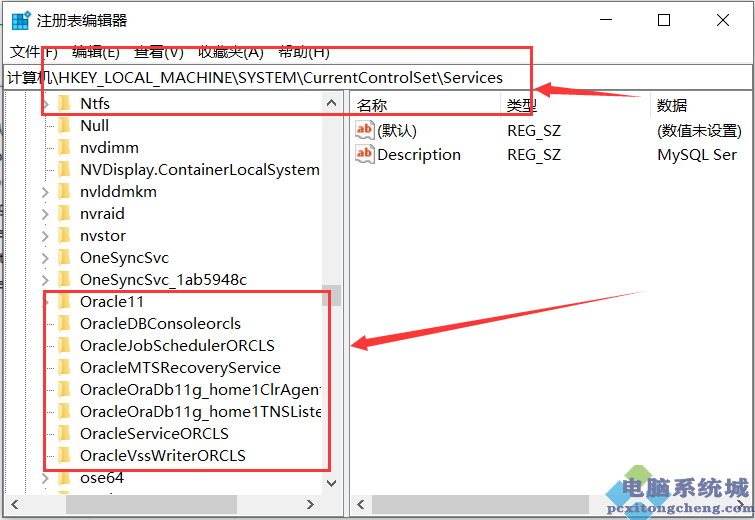
Task: Select the Null key name
Action: tap(94, 126)
